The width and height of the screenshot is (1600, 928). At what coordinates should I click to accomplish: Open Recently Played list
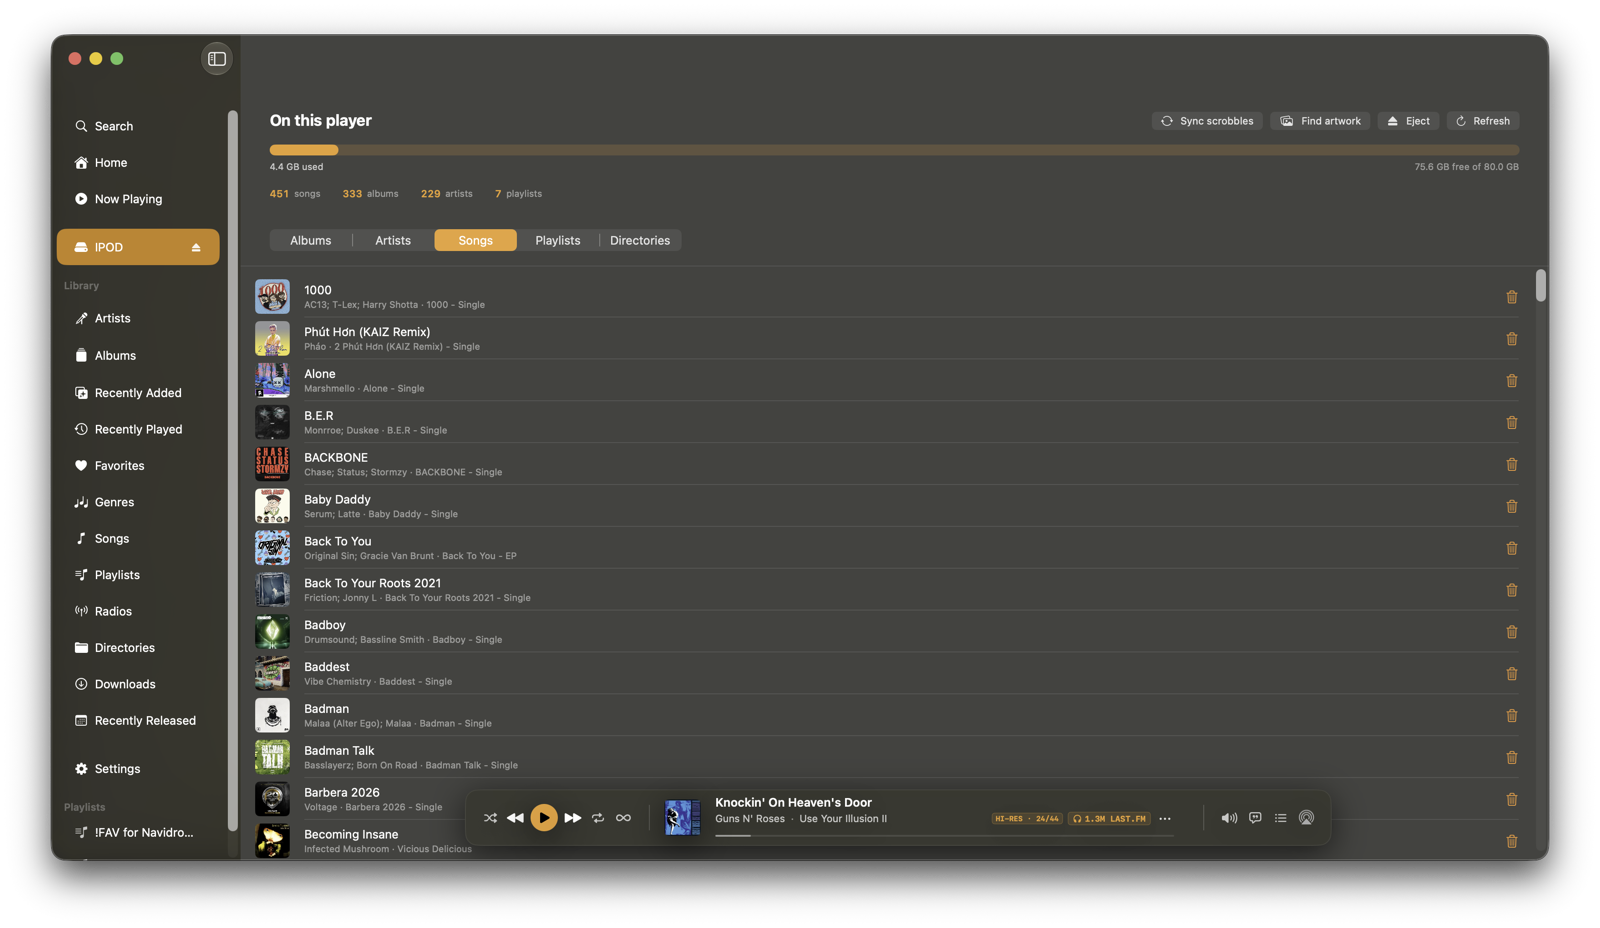click(x=138, y=429)
